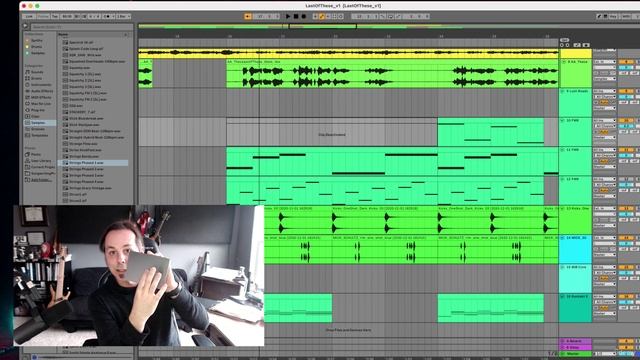Click the arrangement overview bar
The width and height of the screenshot is (640, 360).
[347, 27]
